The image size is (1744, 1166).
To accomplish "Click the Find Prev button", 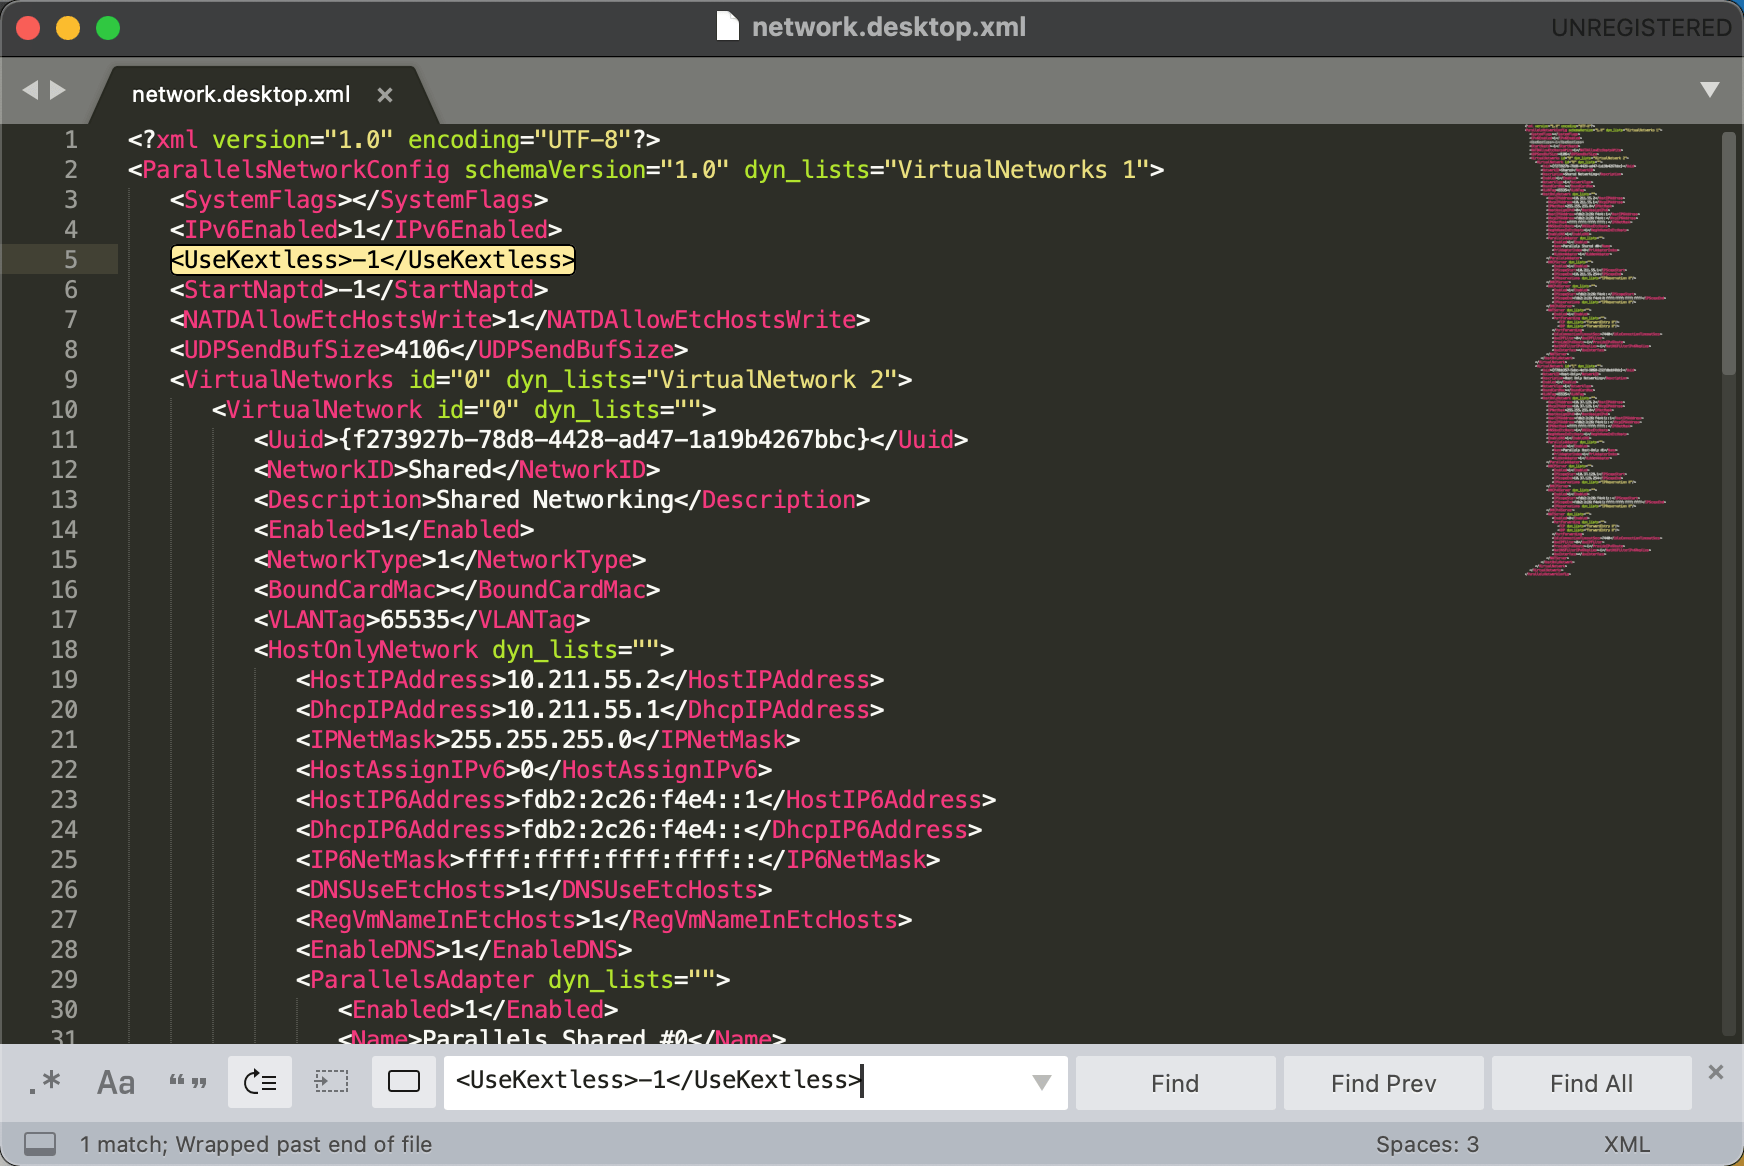I will point(1383,1083).
